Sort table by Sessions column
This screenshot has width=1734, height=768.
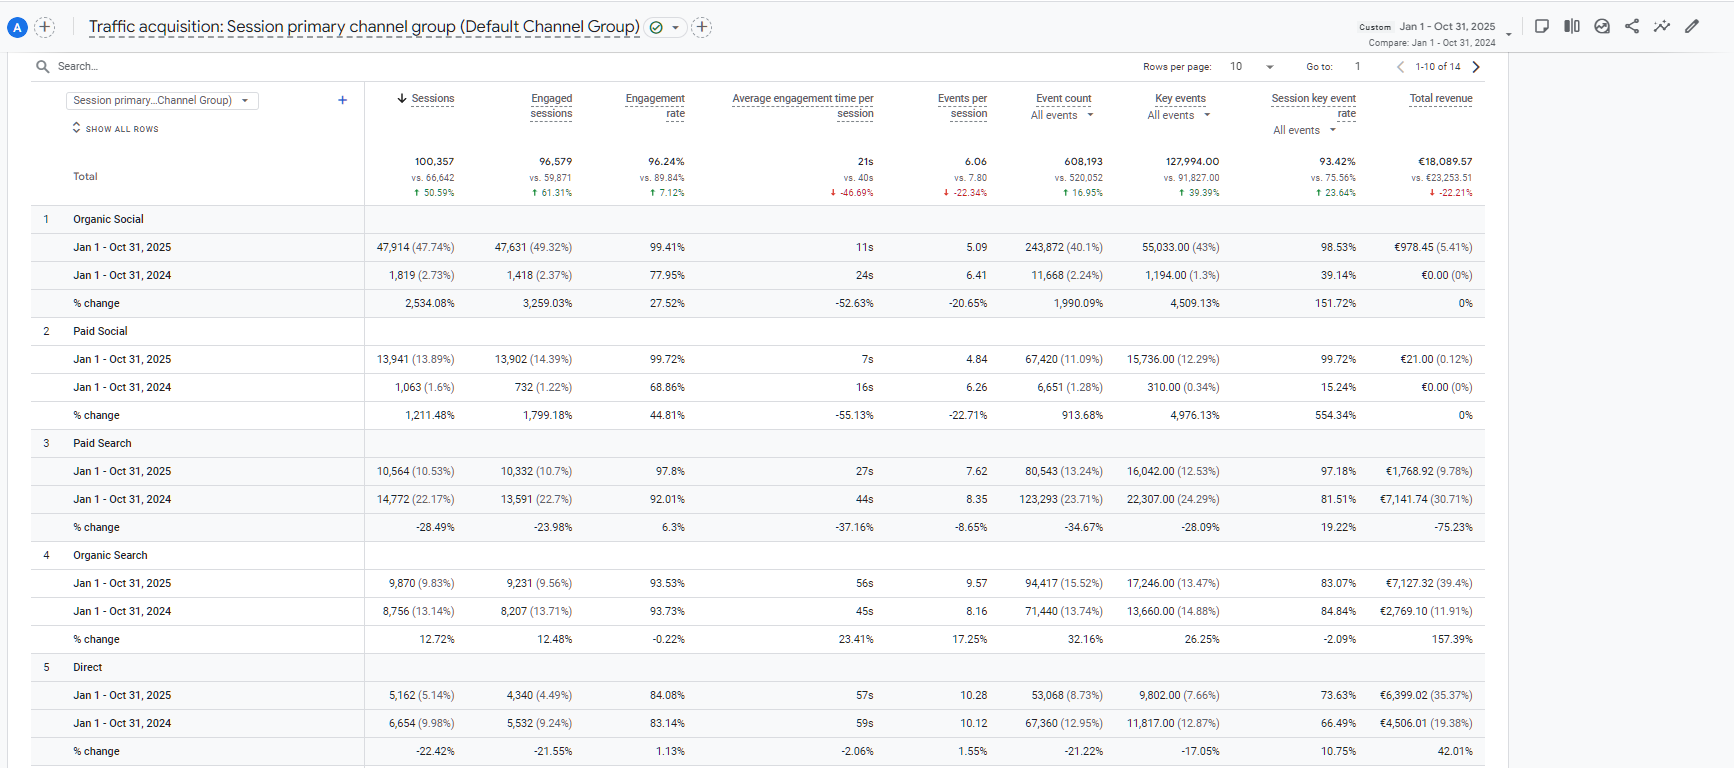pyautogui.click(x=432, y=98)
